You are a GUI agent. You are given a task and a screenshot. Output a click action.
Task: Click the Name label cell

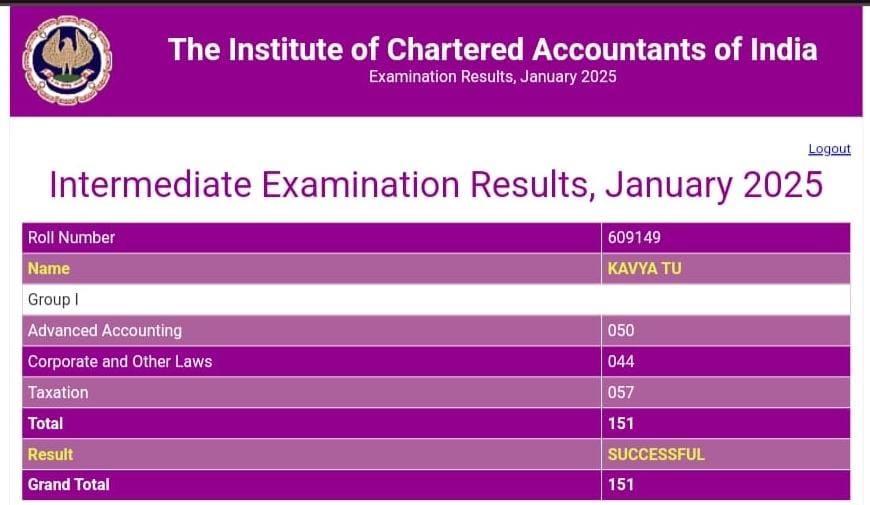point(49,268)
